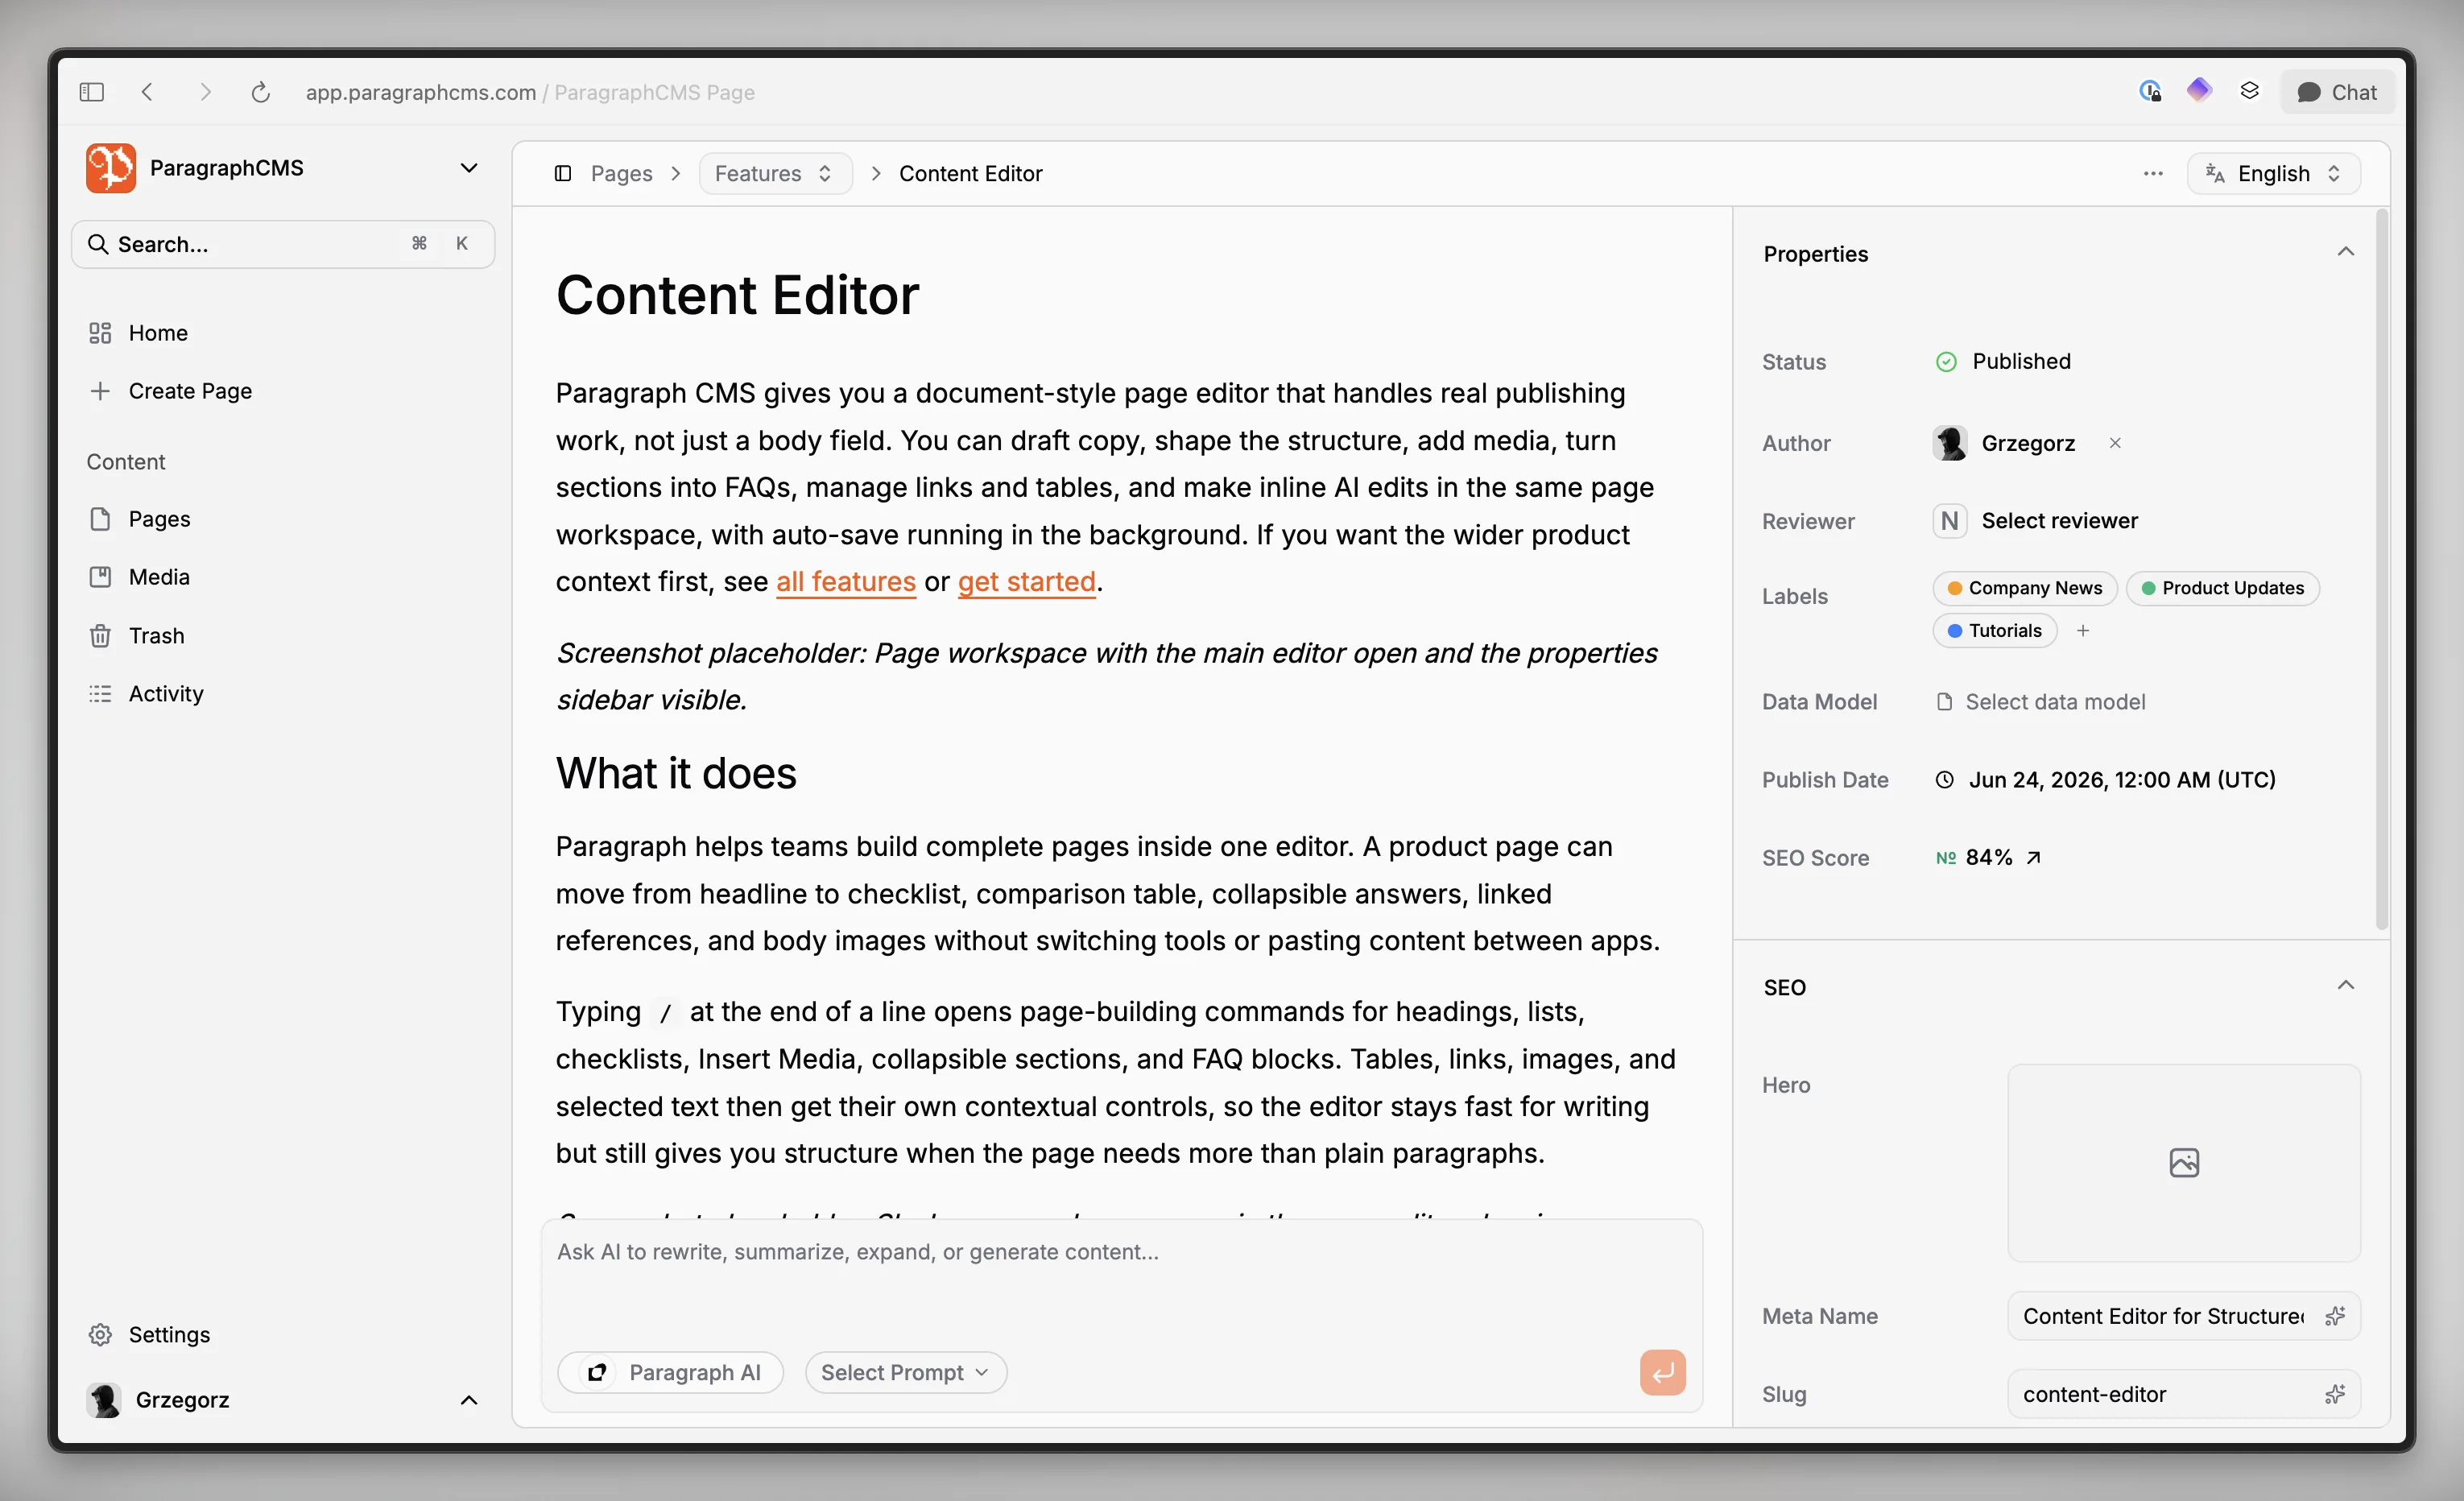Screen dimensions: 2464x1501
Task: Go forward with the browser forward arrow
Action: (x=206, y=92)
